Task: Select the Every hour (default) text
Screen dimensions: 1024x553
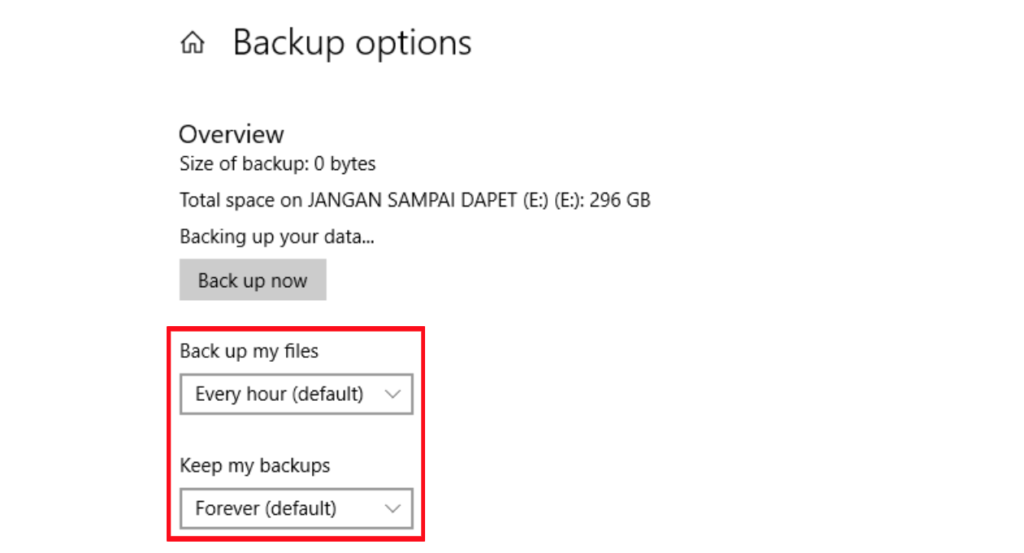Action: point(279,394)
